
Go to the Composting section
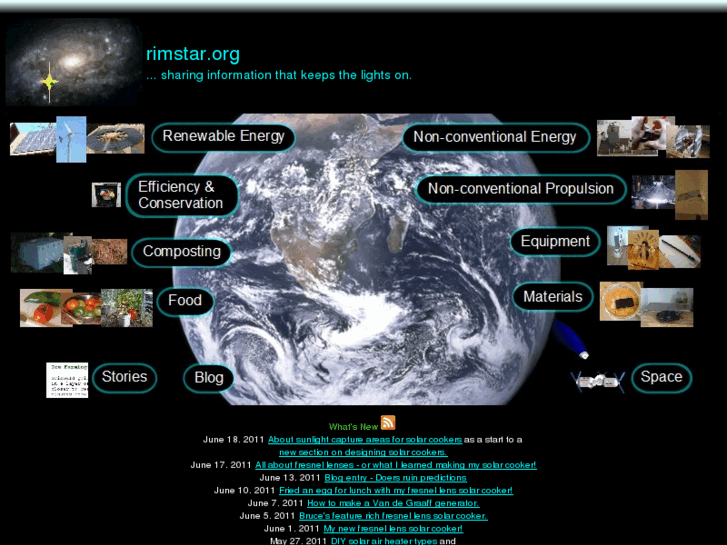click(182, 252)
